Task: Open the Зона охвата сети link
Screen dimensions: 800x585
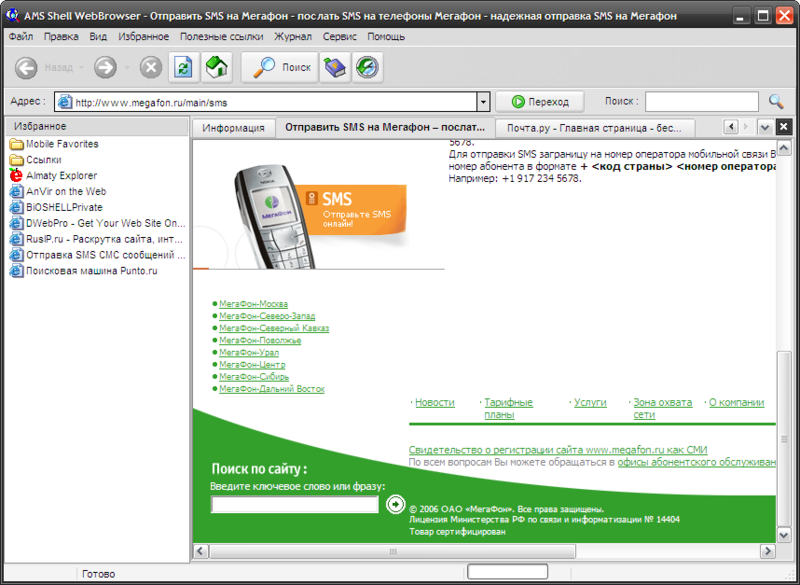Action: pyautogui.click(x=663, y=409)
